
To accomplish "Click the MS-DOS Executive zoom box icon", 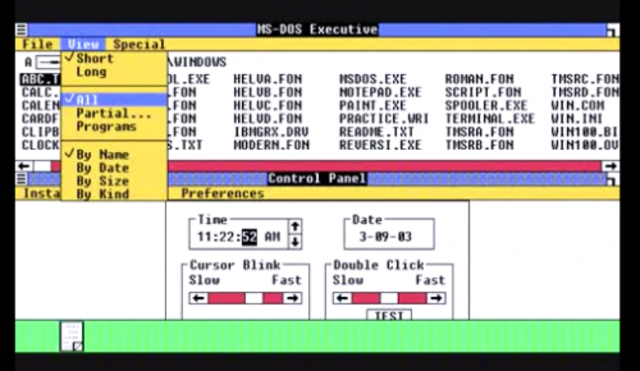I will pyautogui.click(x=612, y=30).
